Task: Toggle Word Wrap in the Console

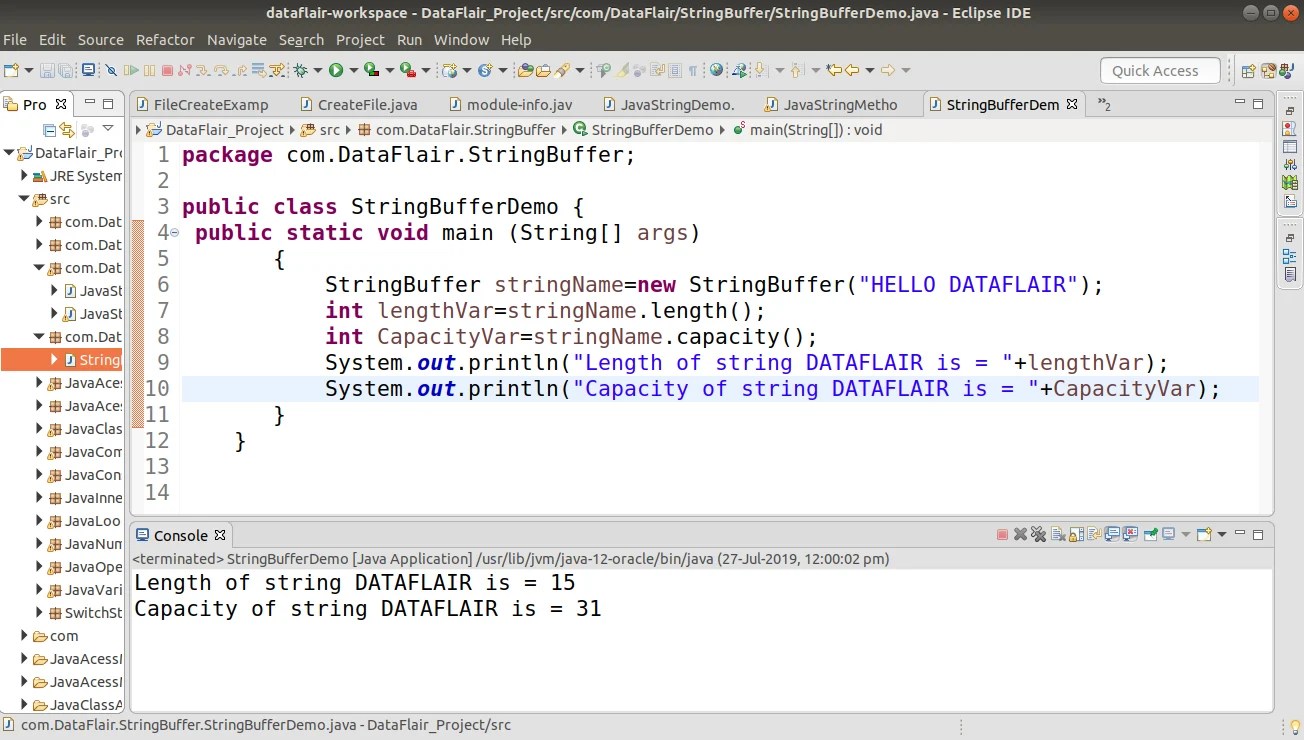Action: [x=1092, y=534]
